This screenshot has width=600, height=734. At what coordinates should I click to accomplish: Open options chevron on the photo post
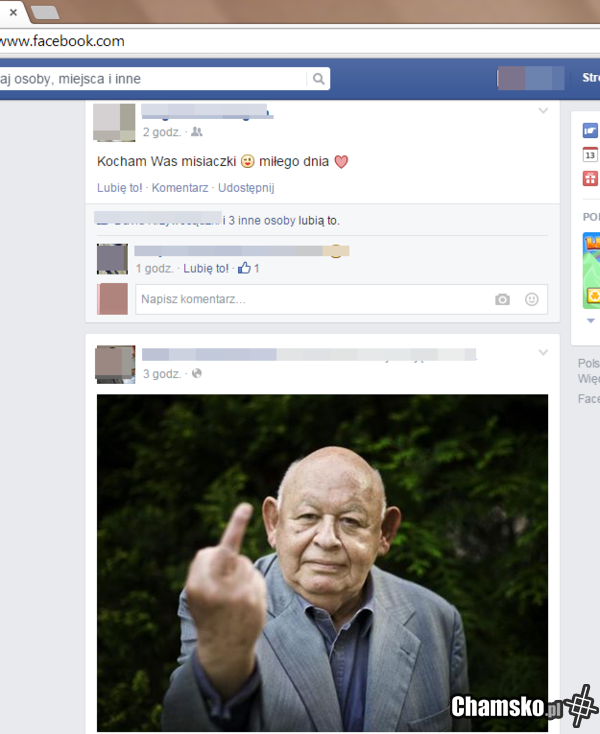[x=543, y=352]
